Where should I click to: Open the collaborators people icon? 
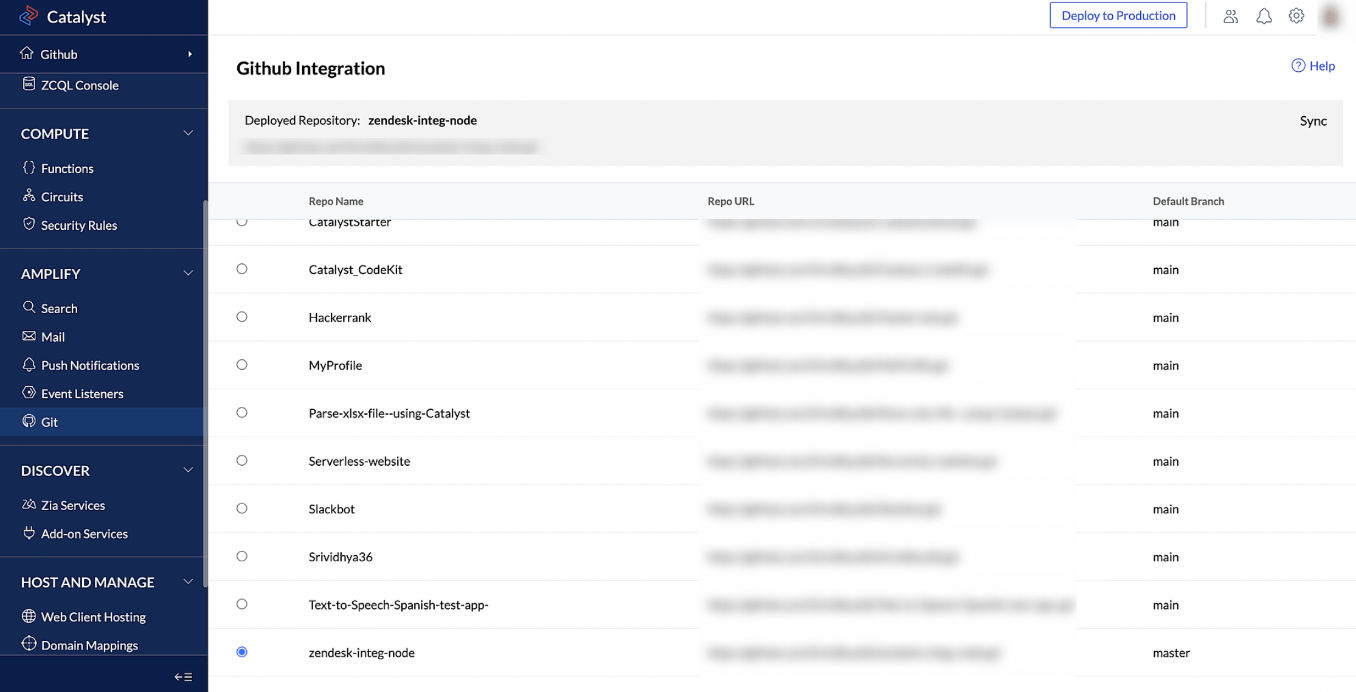point(1231,16)
